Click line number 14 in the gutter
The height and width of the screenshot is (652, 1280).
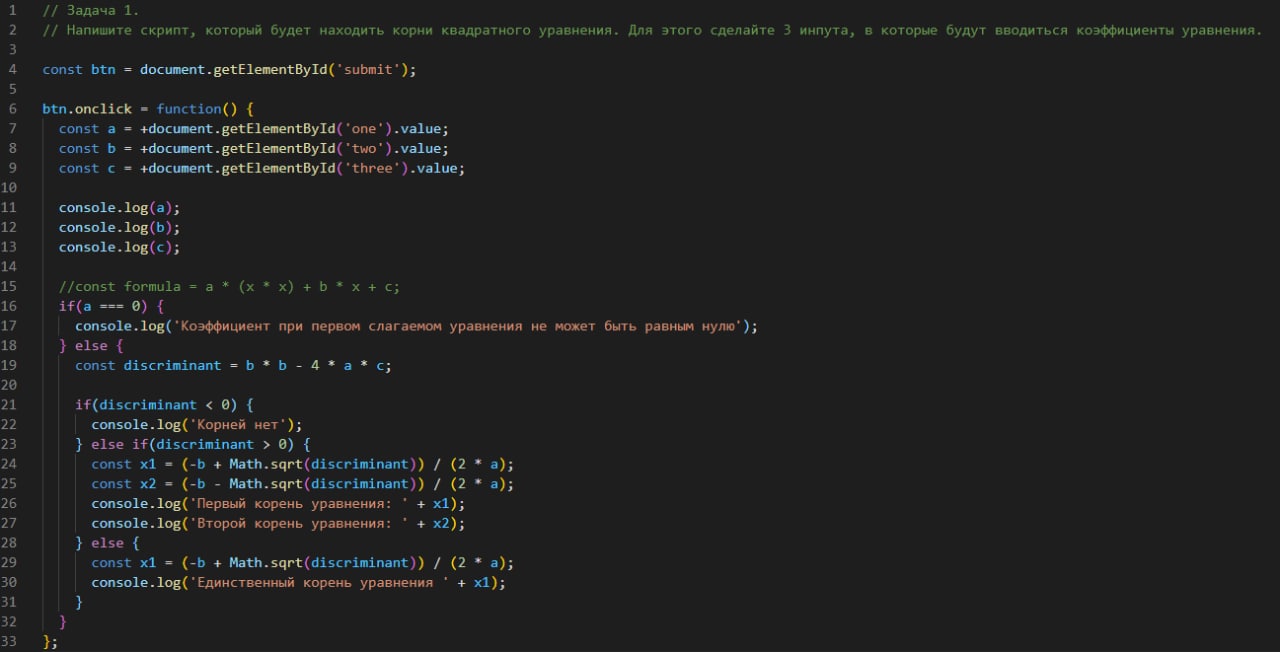[10, 267]
